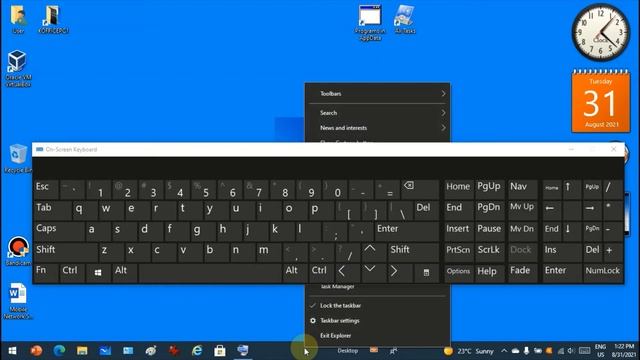Click the main Enter key
Screen dimensions: 640x360
(x=407, y=231)
